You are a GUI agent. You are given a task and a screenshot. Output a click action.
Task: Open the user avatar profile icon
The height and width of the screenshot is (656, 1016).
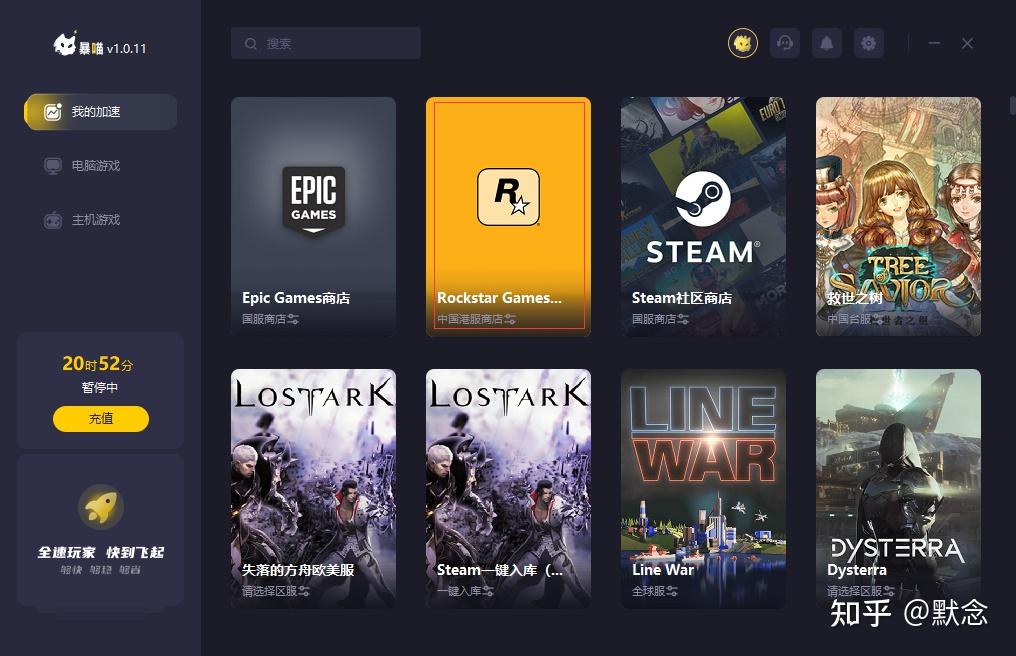(x=743, y=43)
